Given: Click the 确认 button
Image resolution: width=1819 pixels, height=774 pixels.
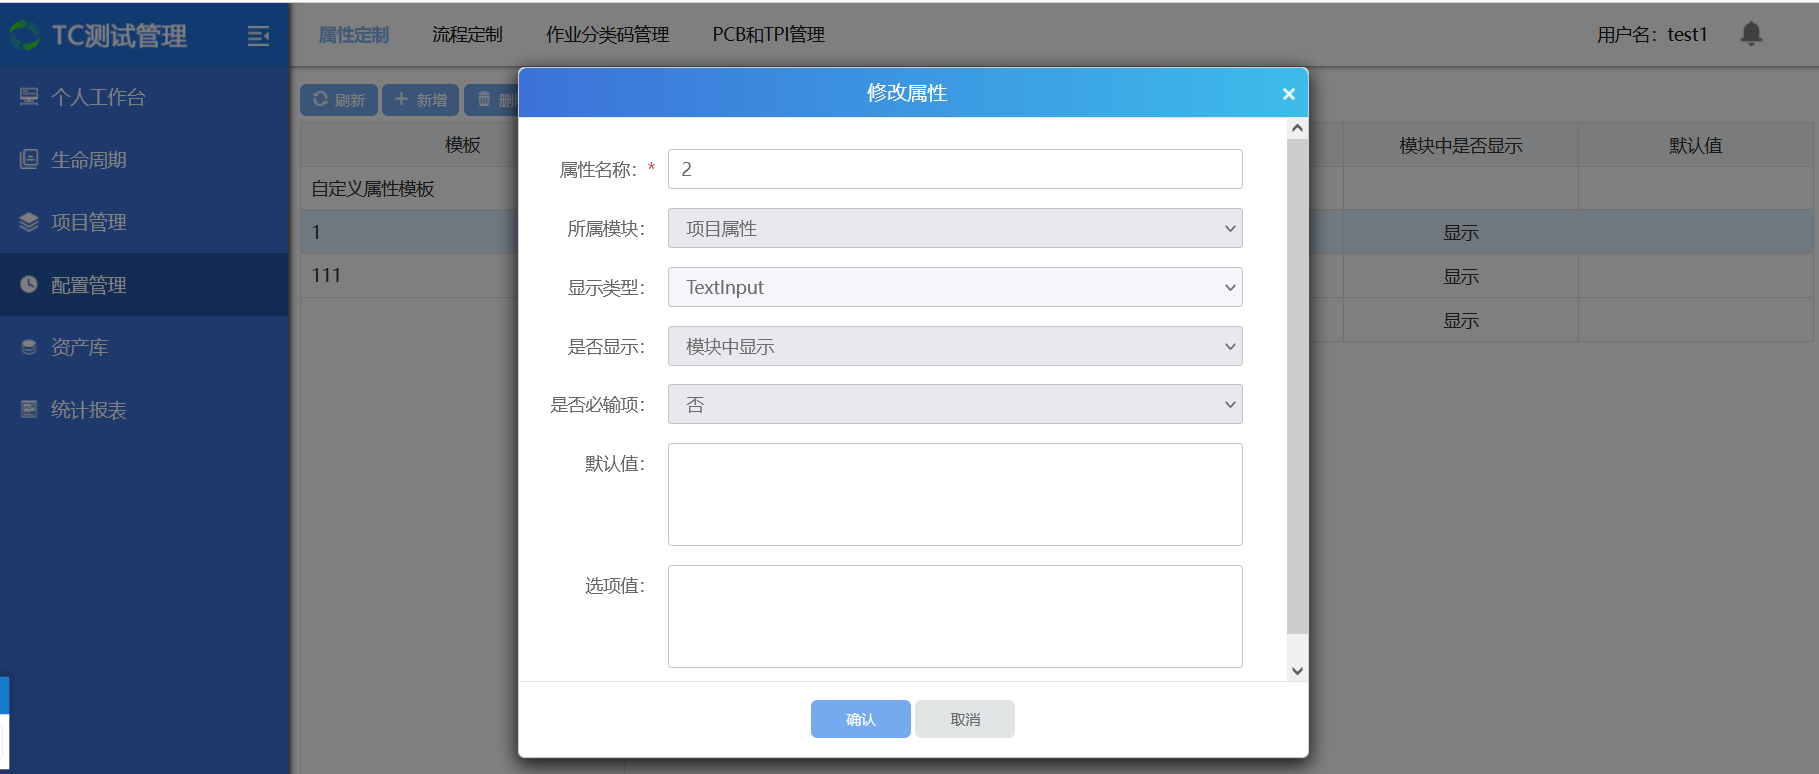Looking at the screenshot, I should point(860,719).
